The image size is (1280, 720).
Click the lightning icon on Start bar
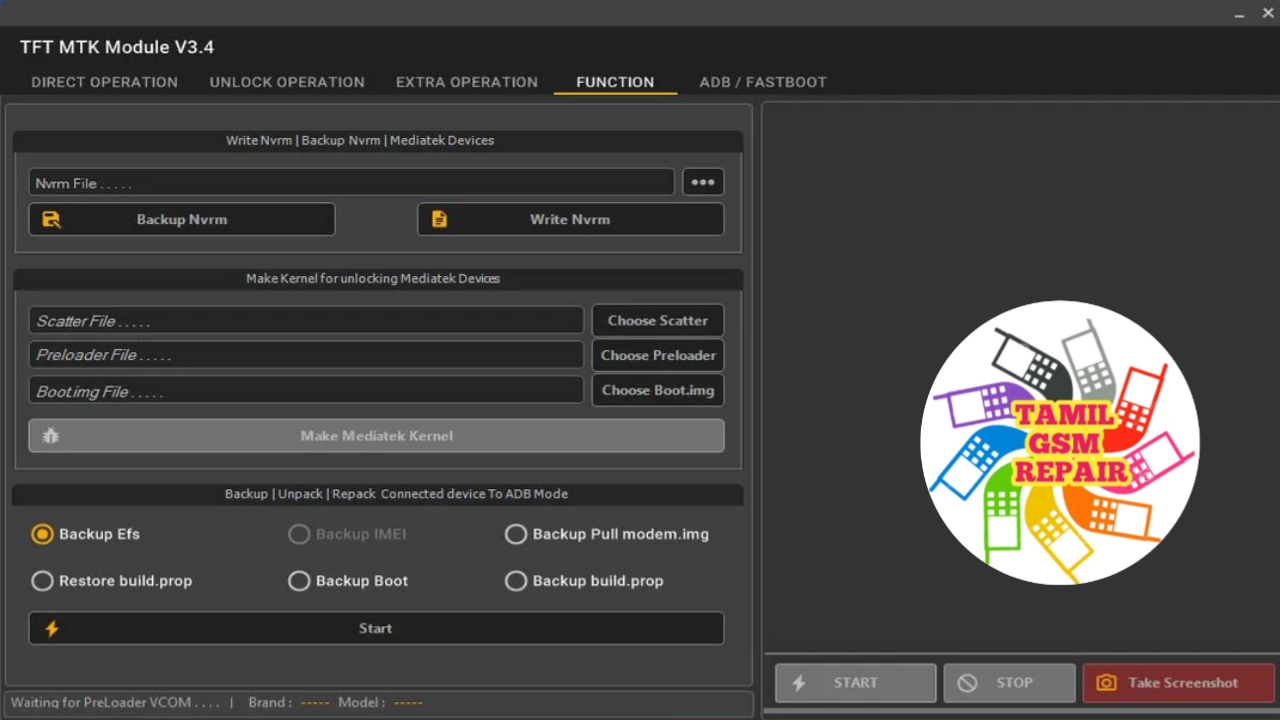(x=52, y=628)
